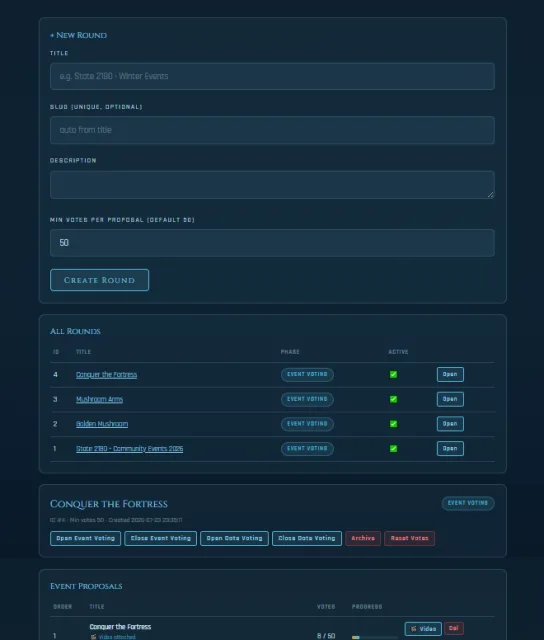Image resolution: width=544 pixels, height=640 pixels.
Task: Open the Conquer the Fortress round link
Action: click(106, 375)
